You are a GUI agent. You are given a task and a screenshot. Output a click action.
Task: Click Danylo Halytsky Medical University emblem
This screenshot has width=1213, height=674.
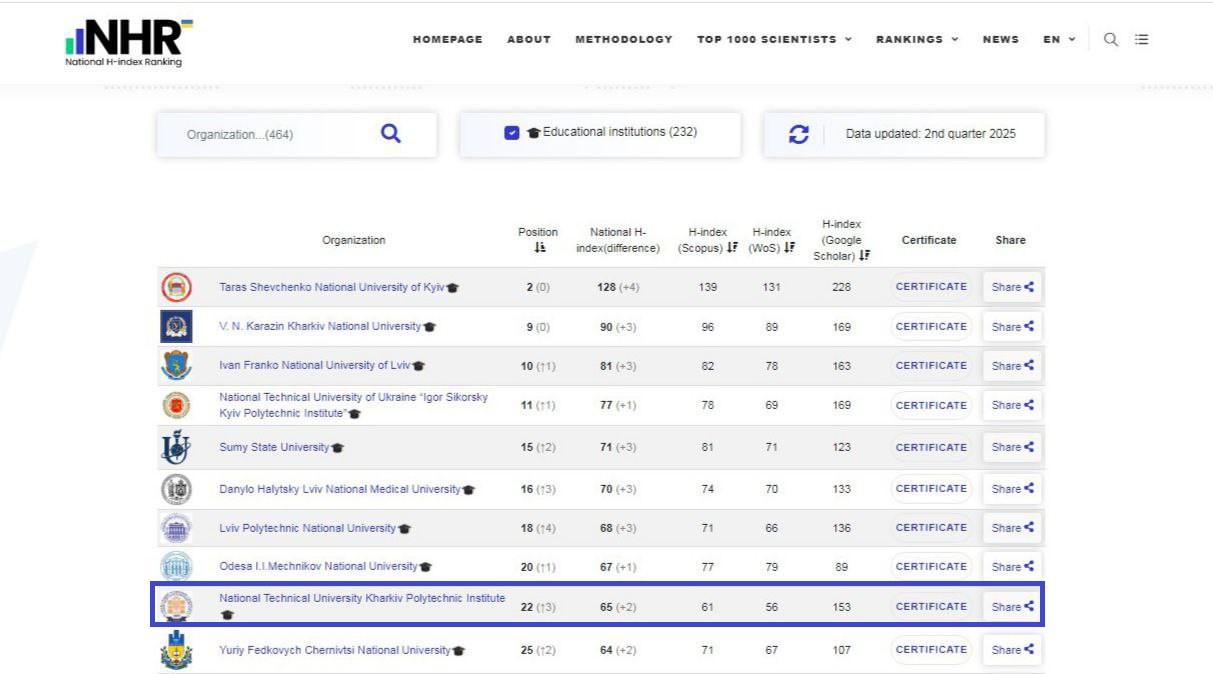176,489
